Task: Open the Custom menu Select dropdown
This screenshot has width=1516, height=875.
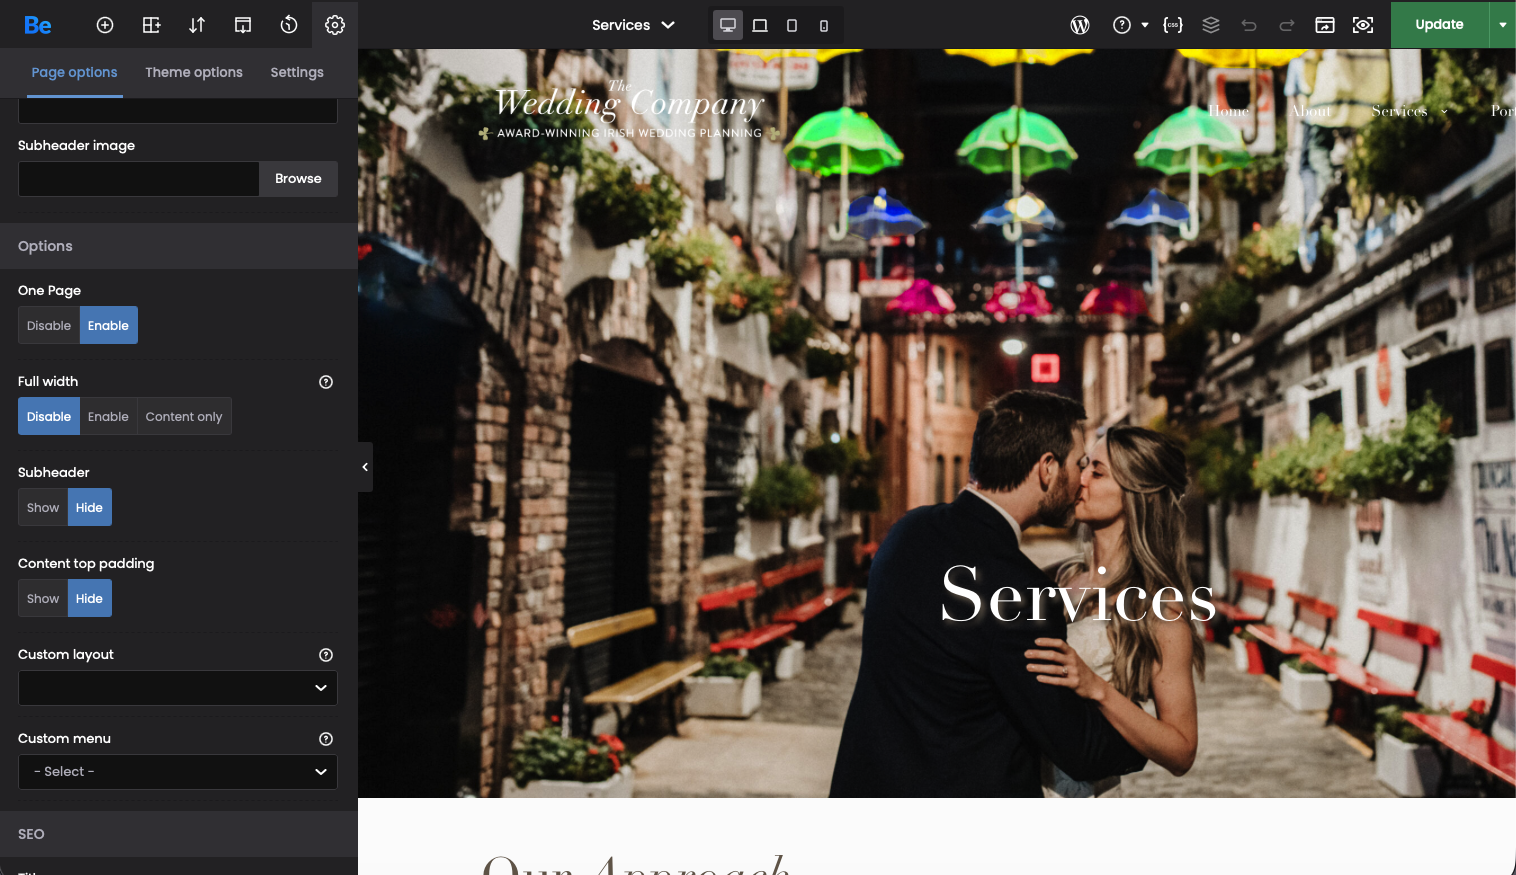Action: 178,772
